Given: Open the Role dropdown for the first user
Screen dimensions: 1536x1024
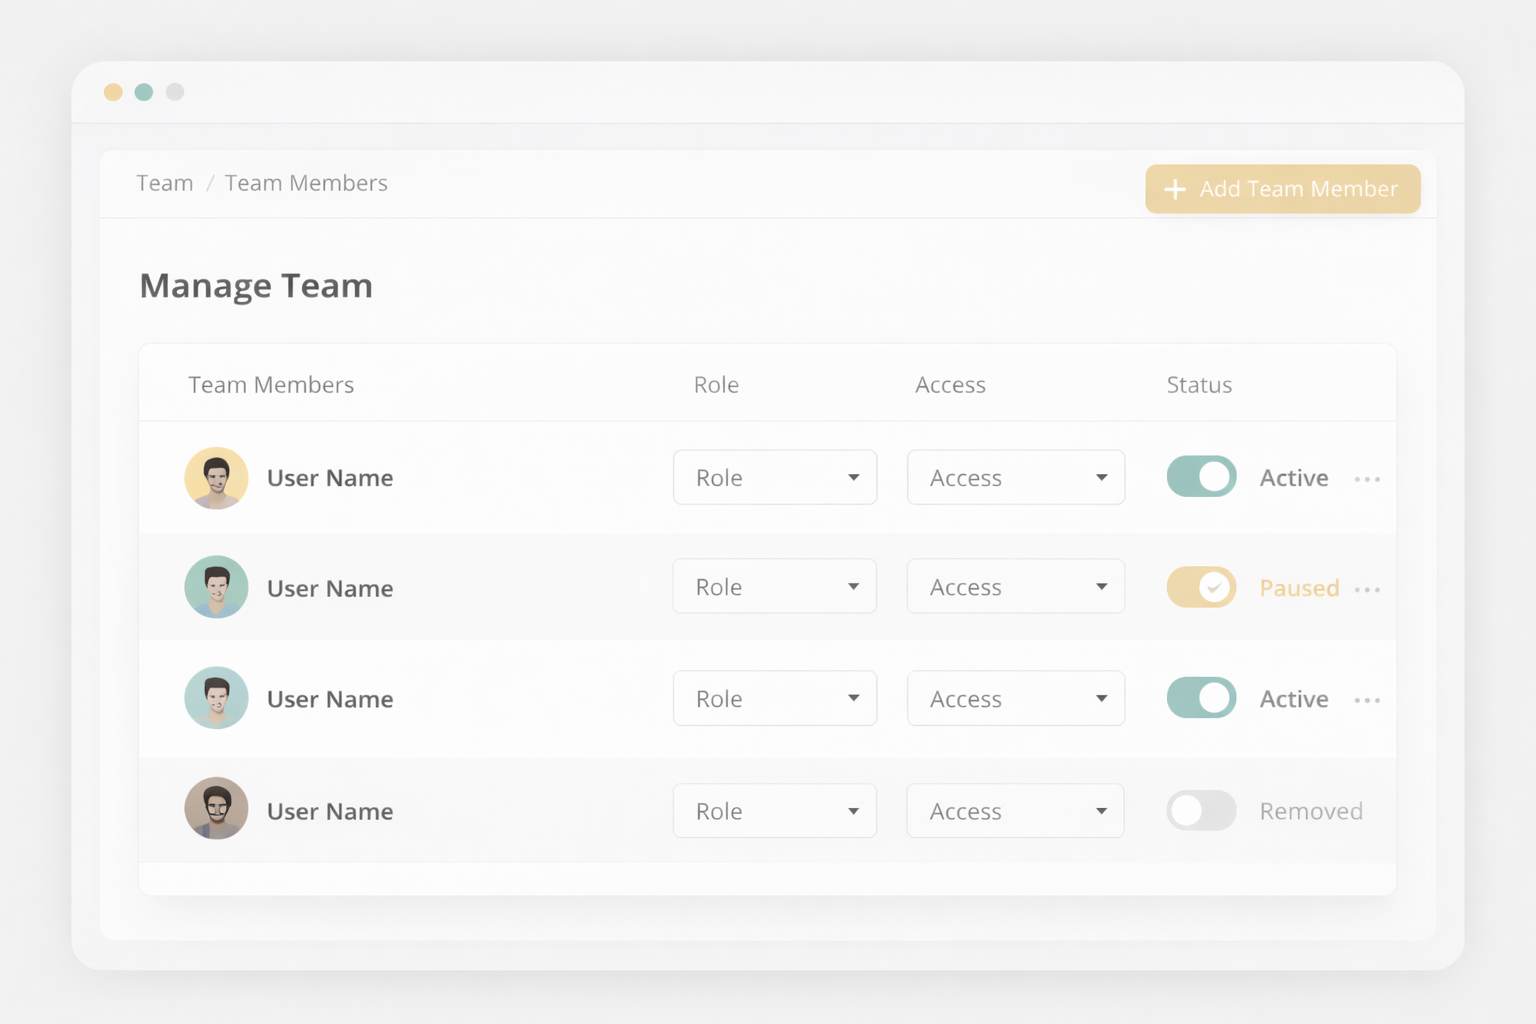Looking at the screenshot, I should (775, 477).
